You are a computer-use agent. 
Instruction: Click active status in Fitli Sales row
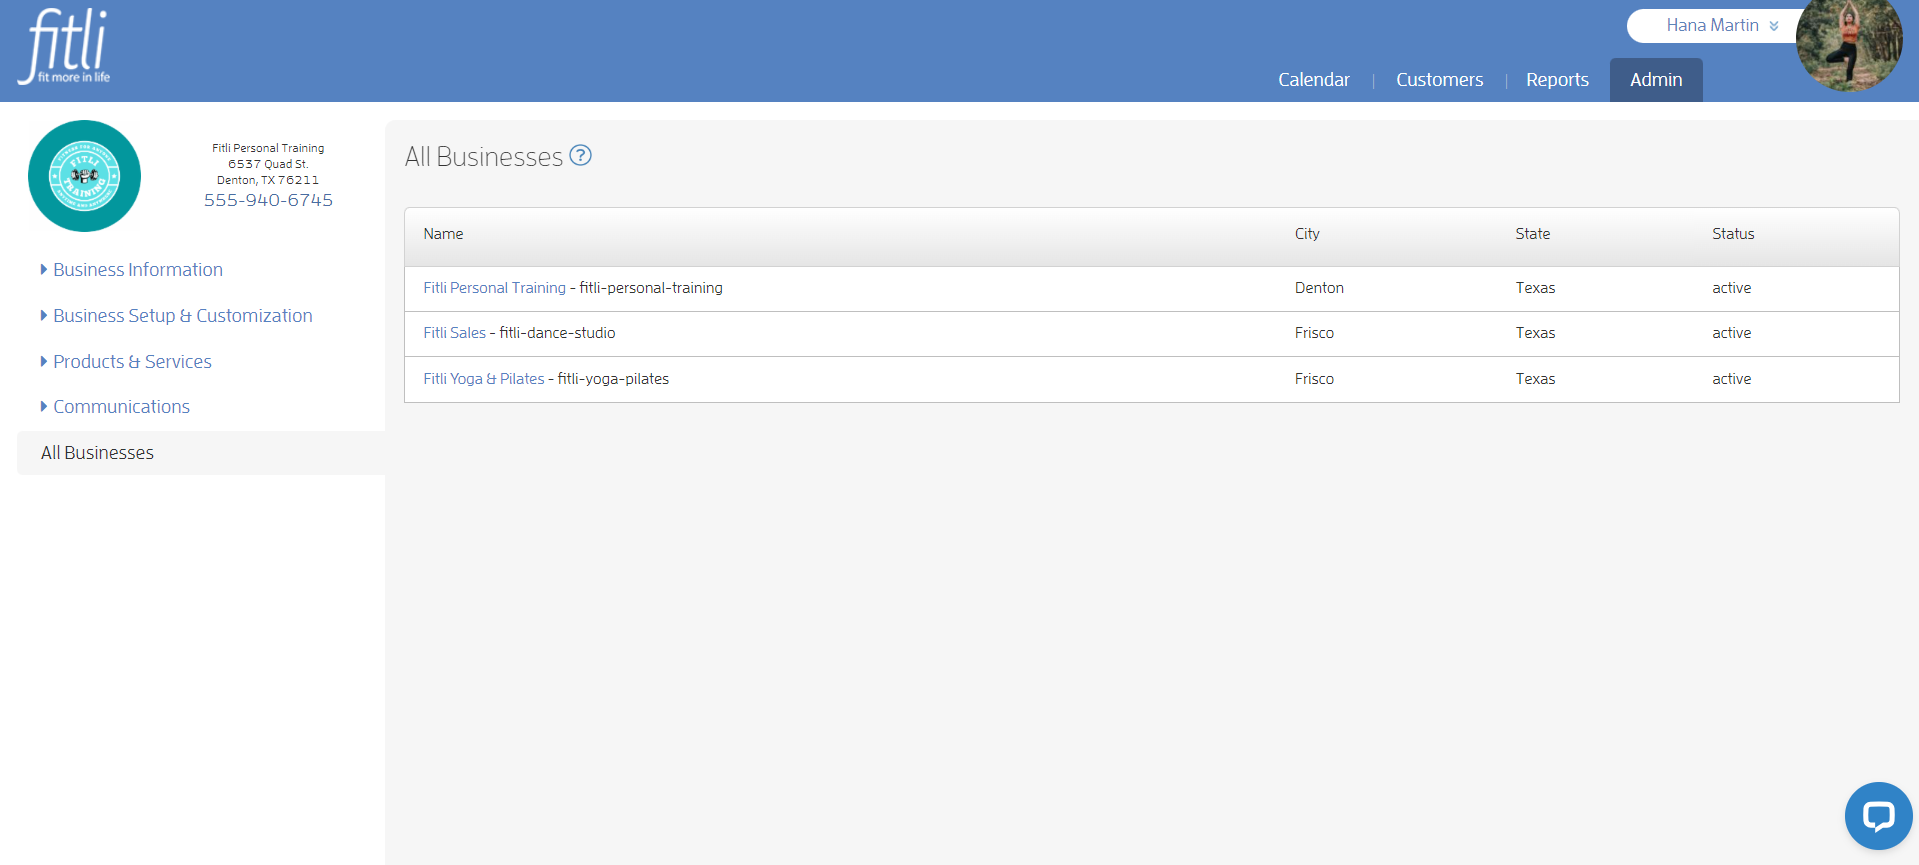[x=1731, y=333]
